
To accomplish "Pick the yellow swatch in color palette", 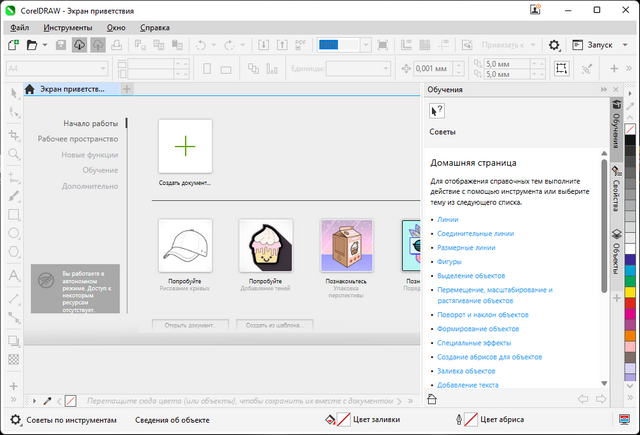I will pos(630,292).
